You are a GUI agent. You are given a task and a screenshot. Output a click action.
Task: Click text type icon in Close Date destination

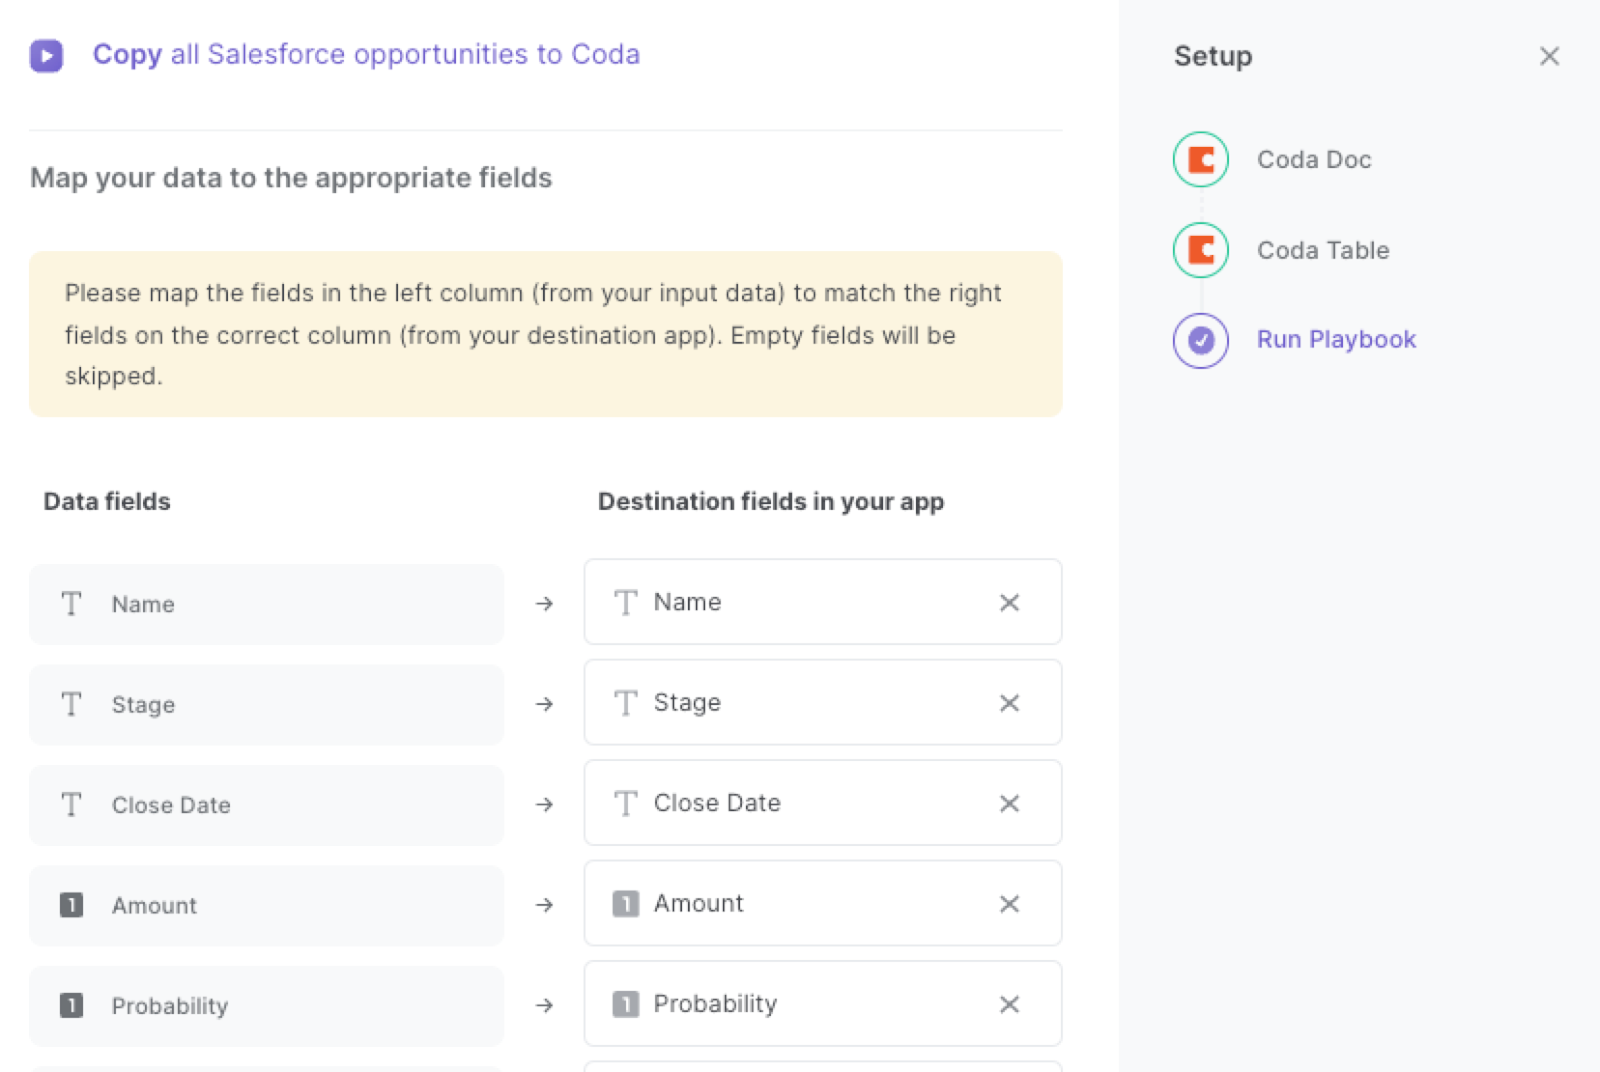625,803
